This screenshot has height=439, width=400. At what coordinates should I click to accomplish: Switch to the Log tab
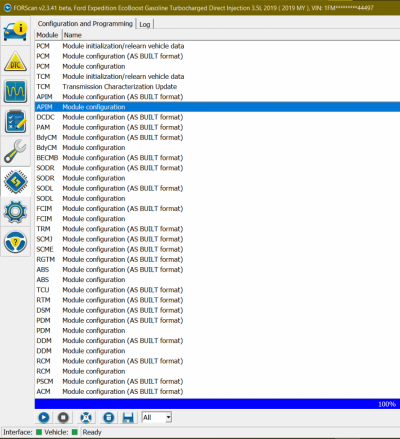point(145,24)
